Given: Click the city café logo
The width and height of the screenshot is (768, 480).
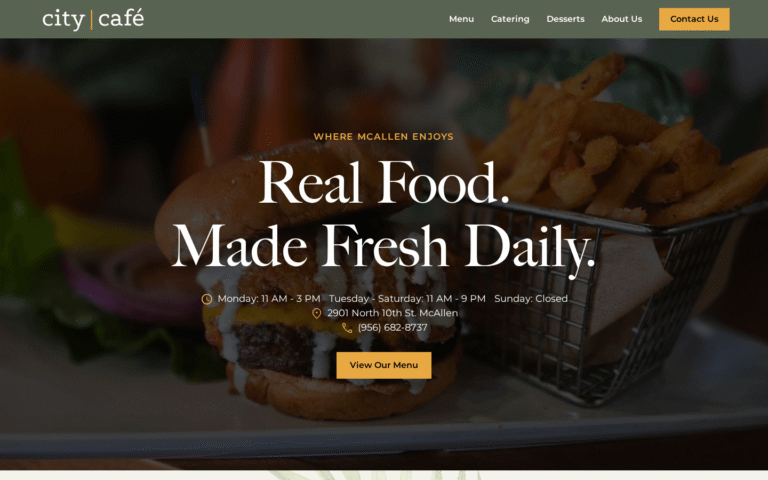Looking at the screenshot, I should (x=93, y=19).
